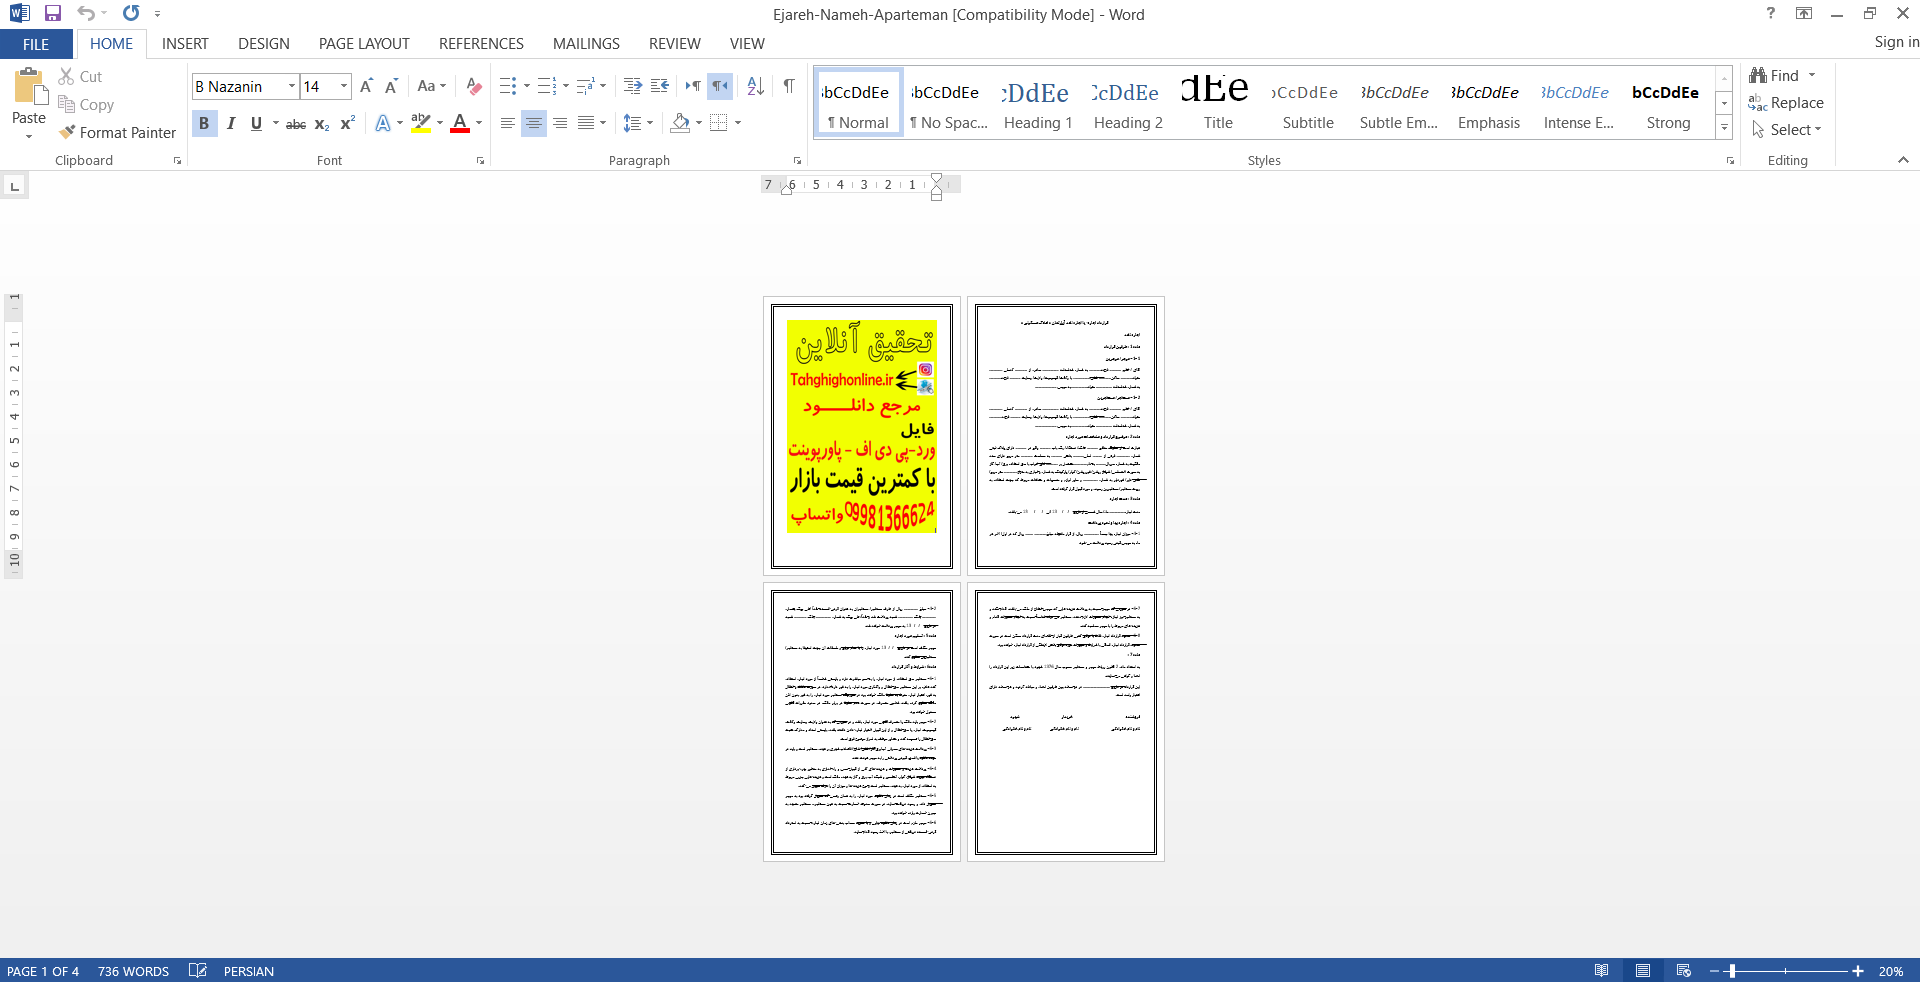This screenshot has height=982, width=1928.
Task: Toggle center alignment
Action: coord(534,123)
